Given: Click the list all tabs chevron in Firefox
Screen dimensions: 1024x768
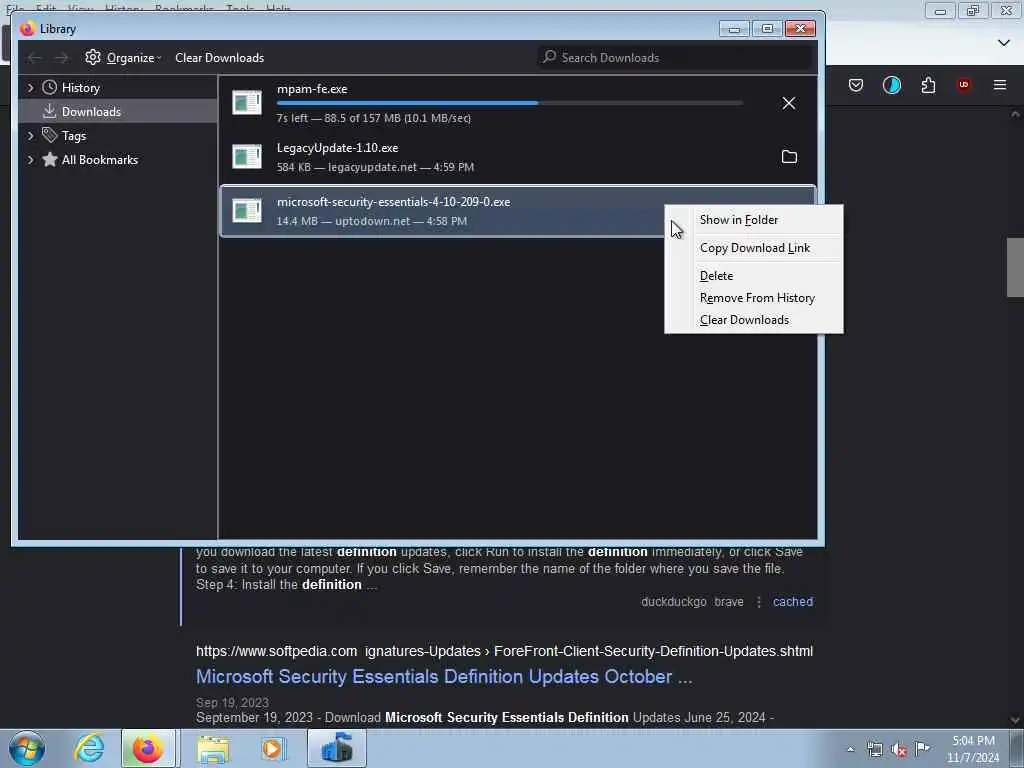Looking at the screenshot, I should click(1004, 43).
